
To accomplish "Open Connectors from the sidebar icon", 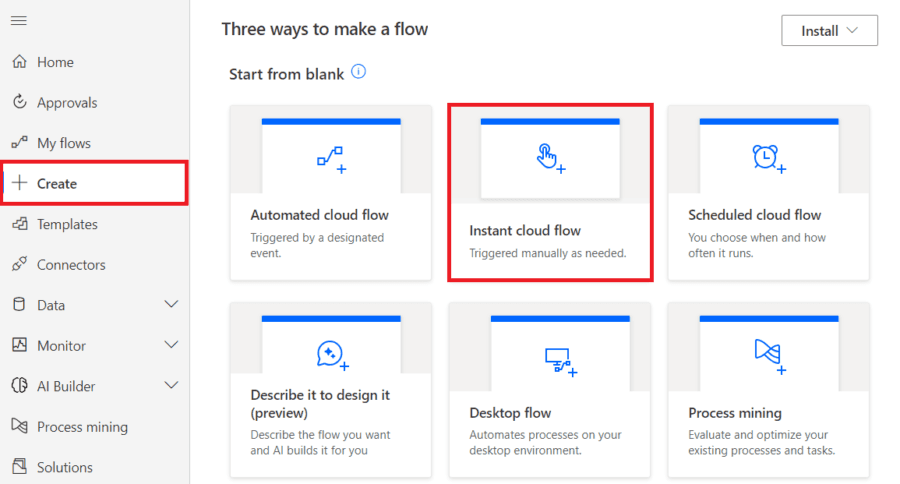I will [19, 265].
